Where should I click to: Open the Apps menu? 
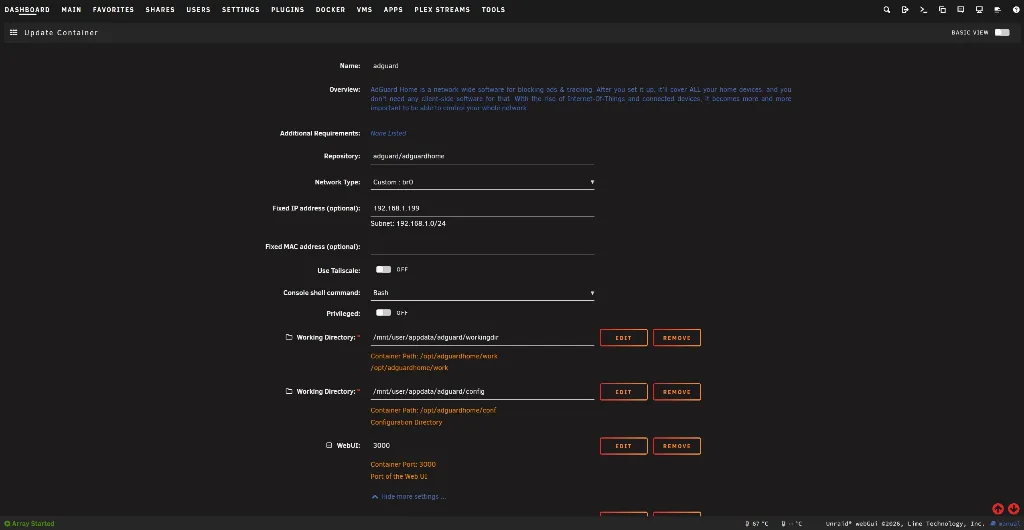(x=393, y=10)
